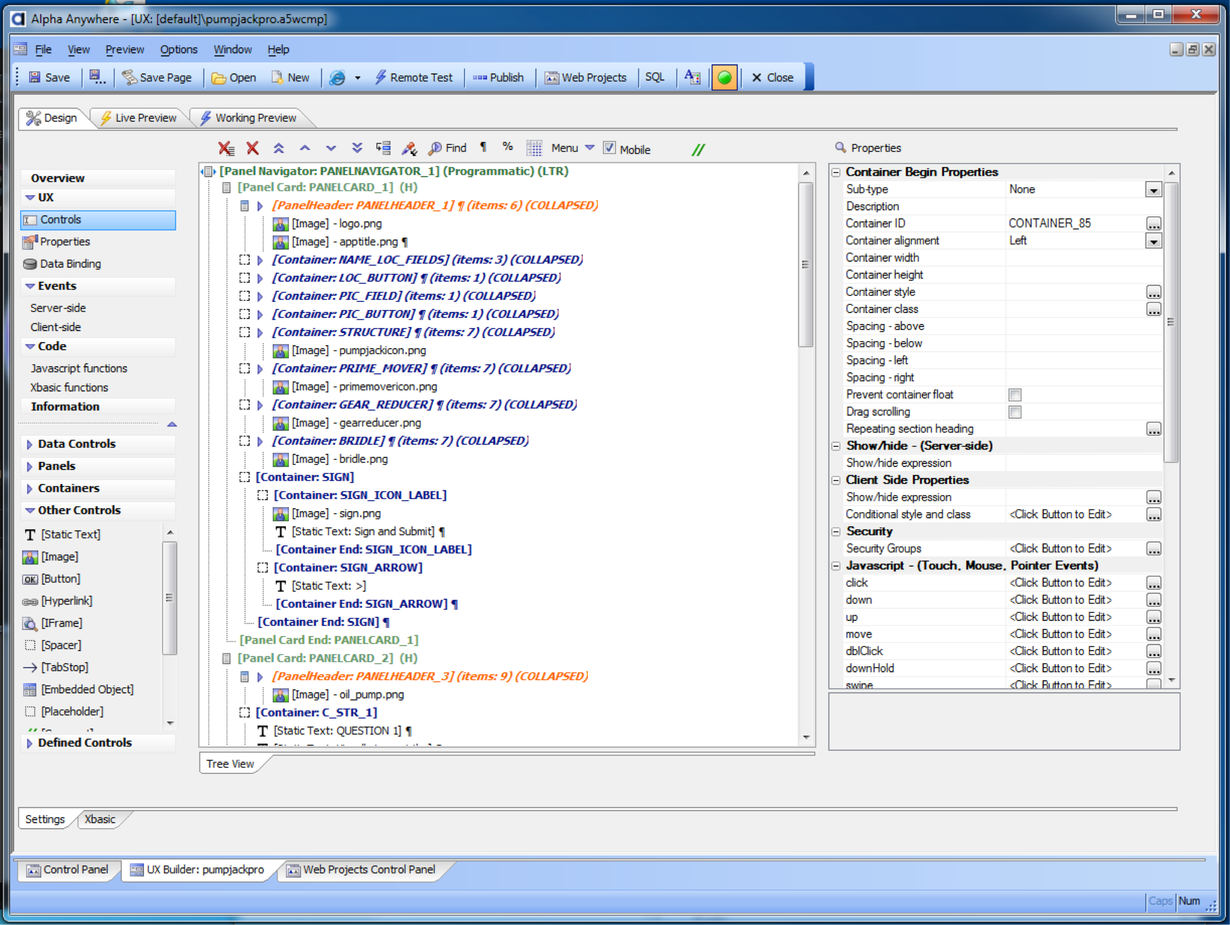Image resolution: width=1230 pixels, height=925 pixels.
Task: Toggle the Prevent container float checkbox
Action: [x=1016, y=394]
